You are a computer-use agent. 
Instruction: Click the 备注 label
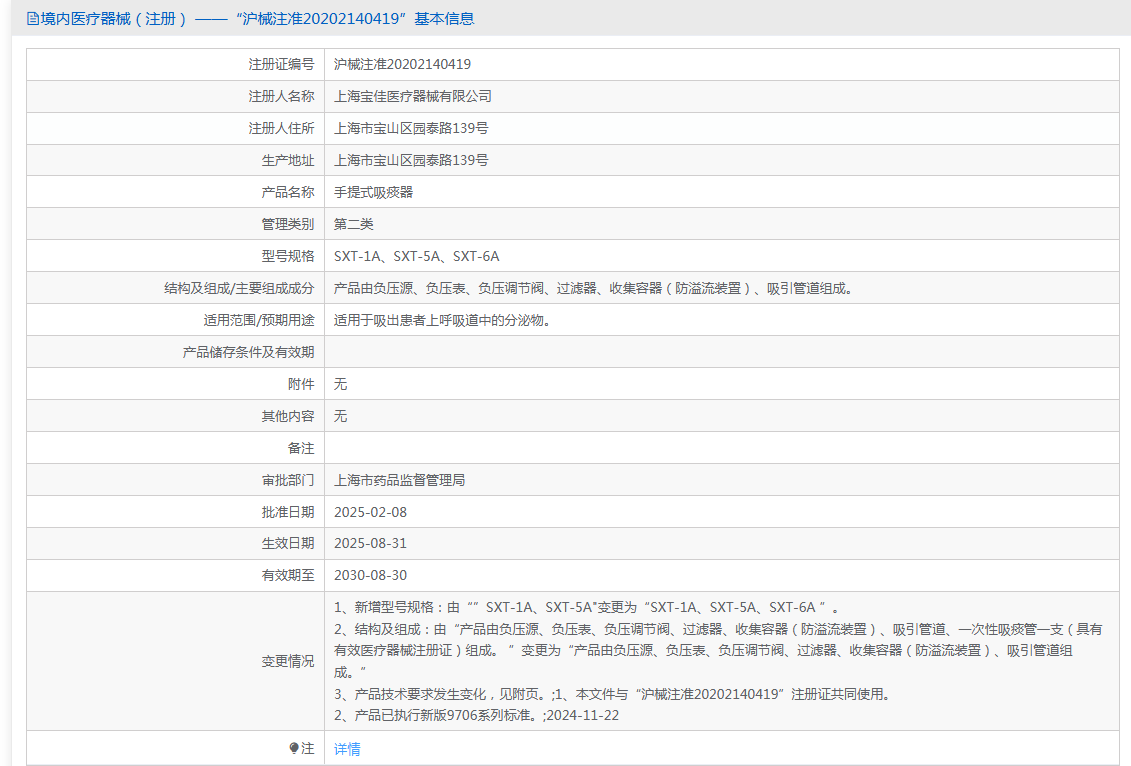tap(301, 448)
